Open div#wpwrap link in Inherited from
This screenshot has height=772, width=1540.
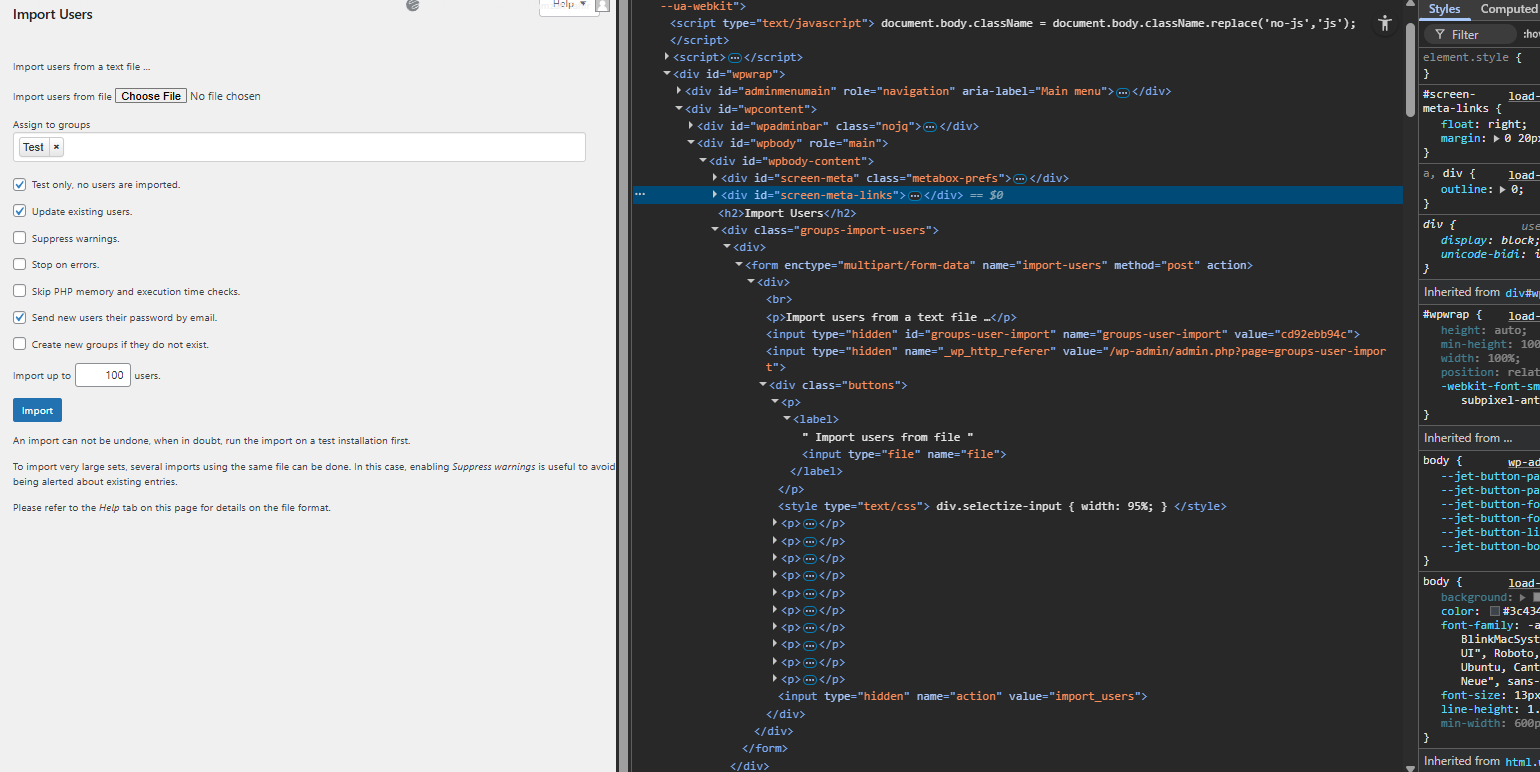[x=1521, y=293]
